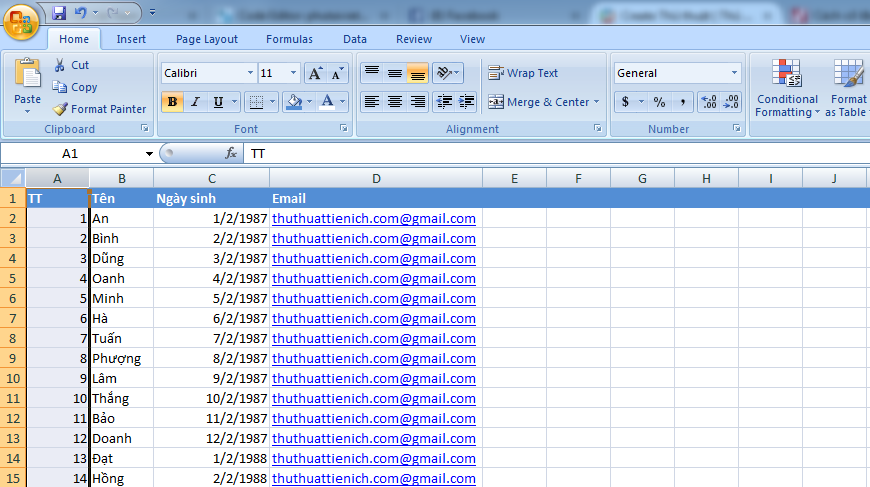Click the Increase Decimal icon
This screenshot has width=870, height=487.
(709, 102)
